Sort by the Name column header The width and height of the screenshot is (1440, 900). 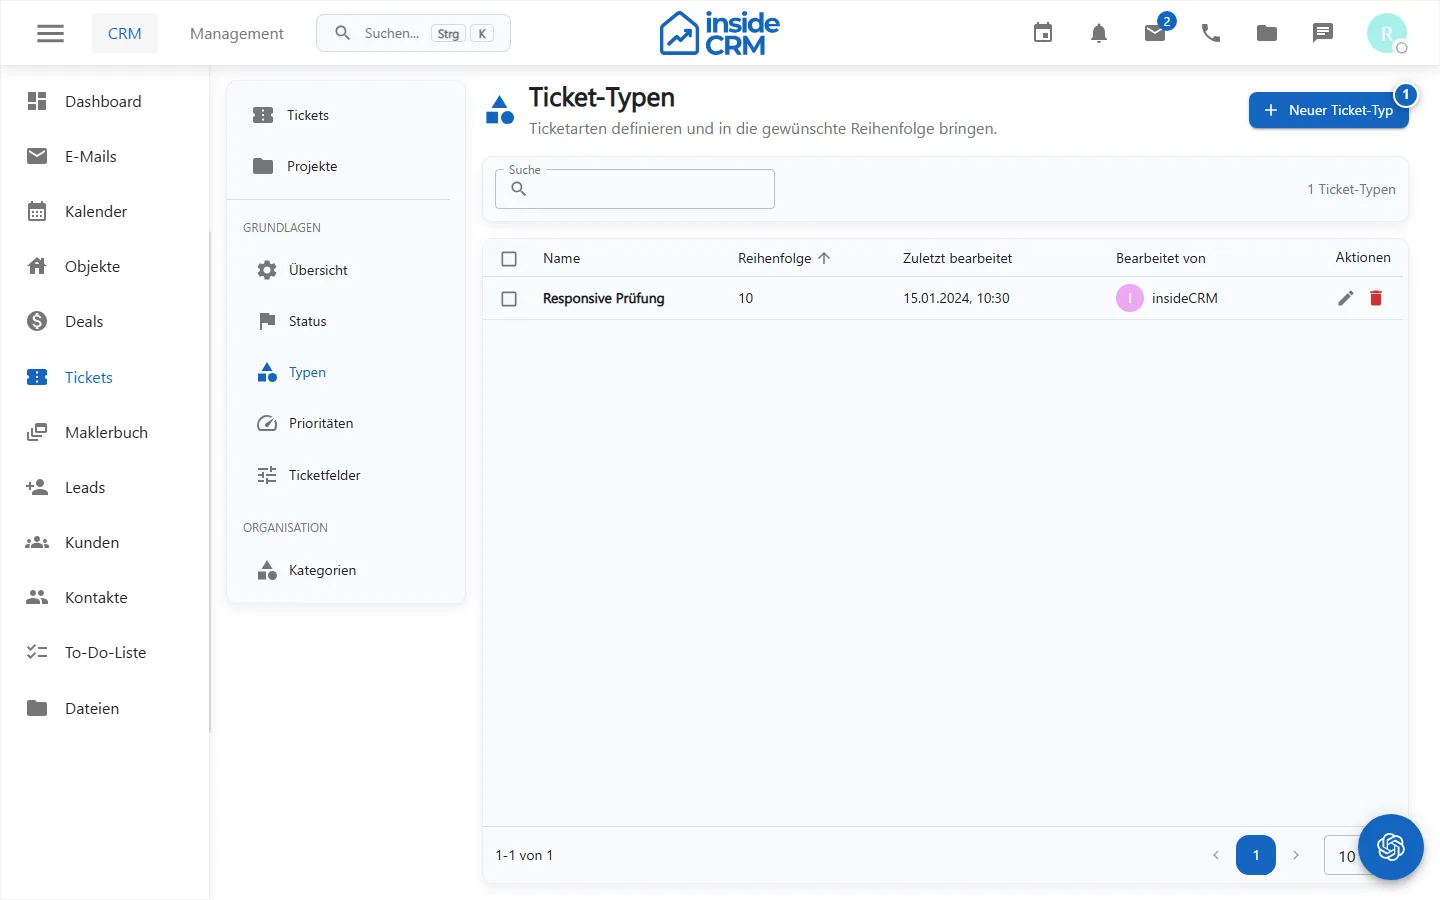[x=561, y=258]
